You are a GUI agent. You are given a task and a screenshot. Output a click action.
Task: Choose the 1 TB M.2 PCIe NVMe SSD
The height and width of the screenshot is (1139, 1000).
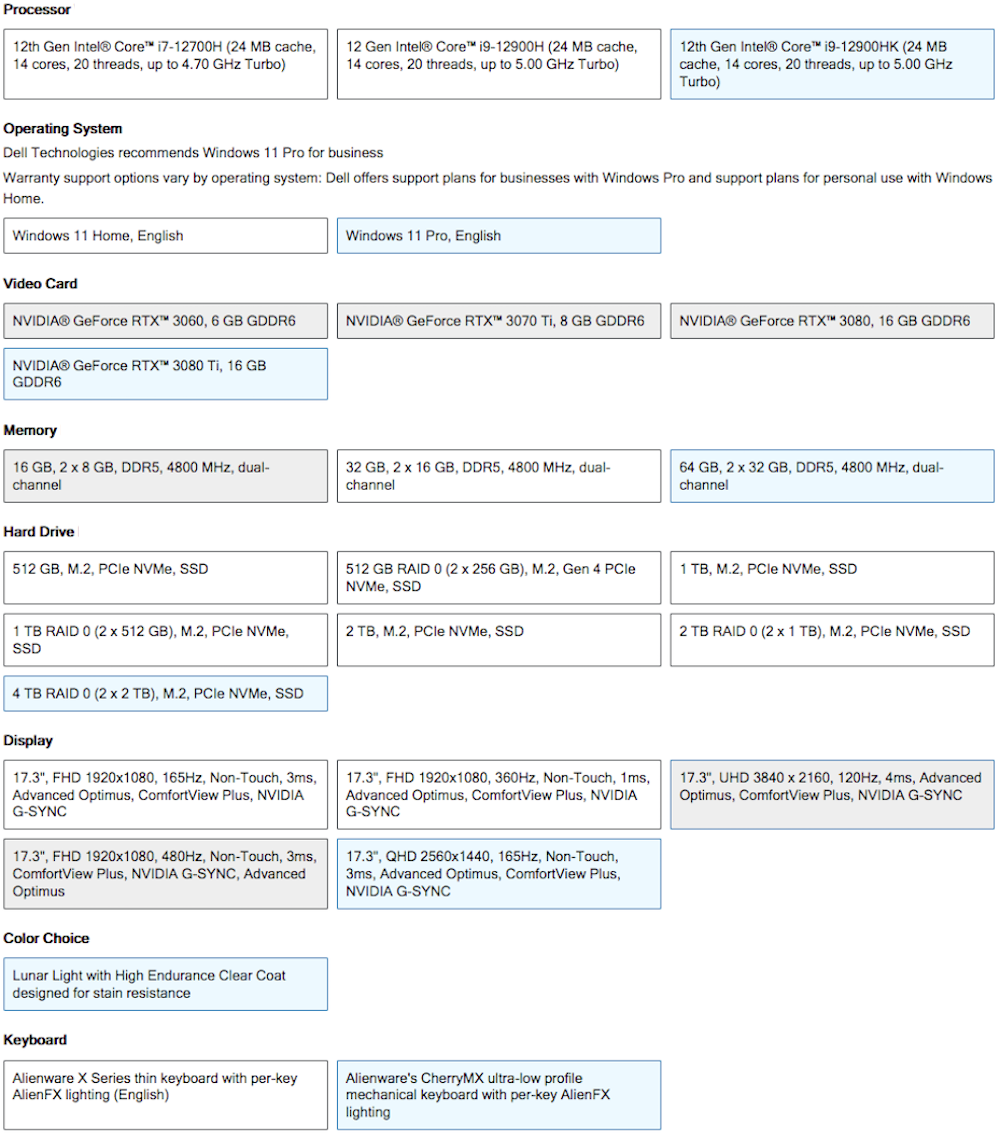tap(832, 577)
